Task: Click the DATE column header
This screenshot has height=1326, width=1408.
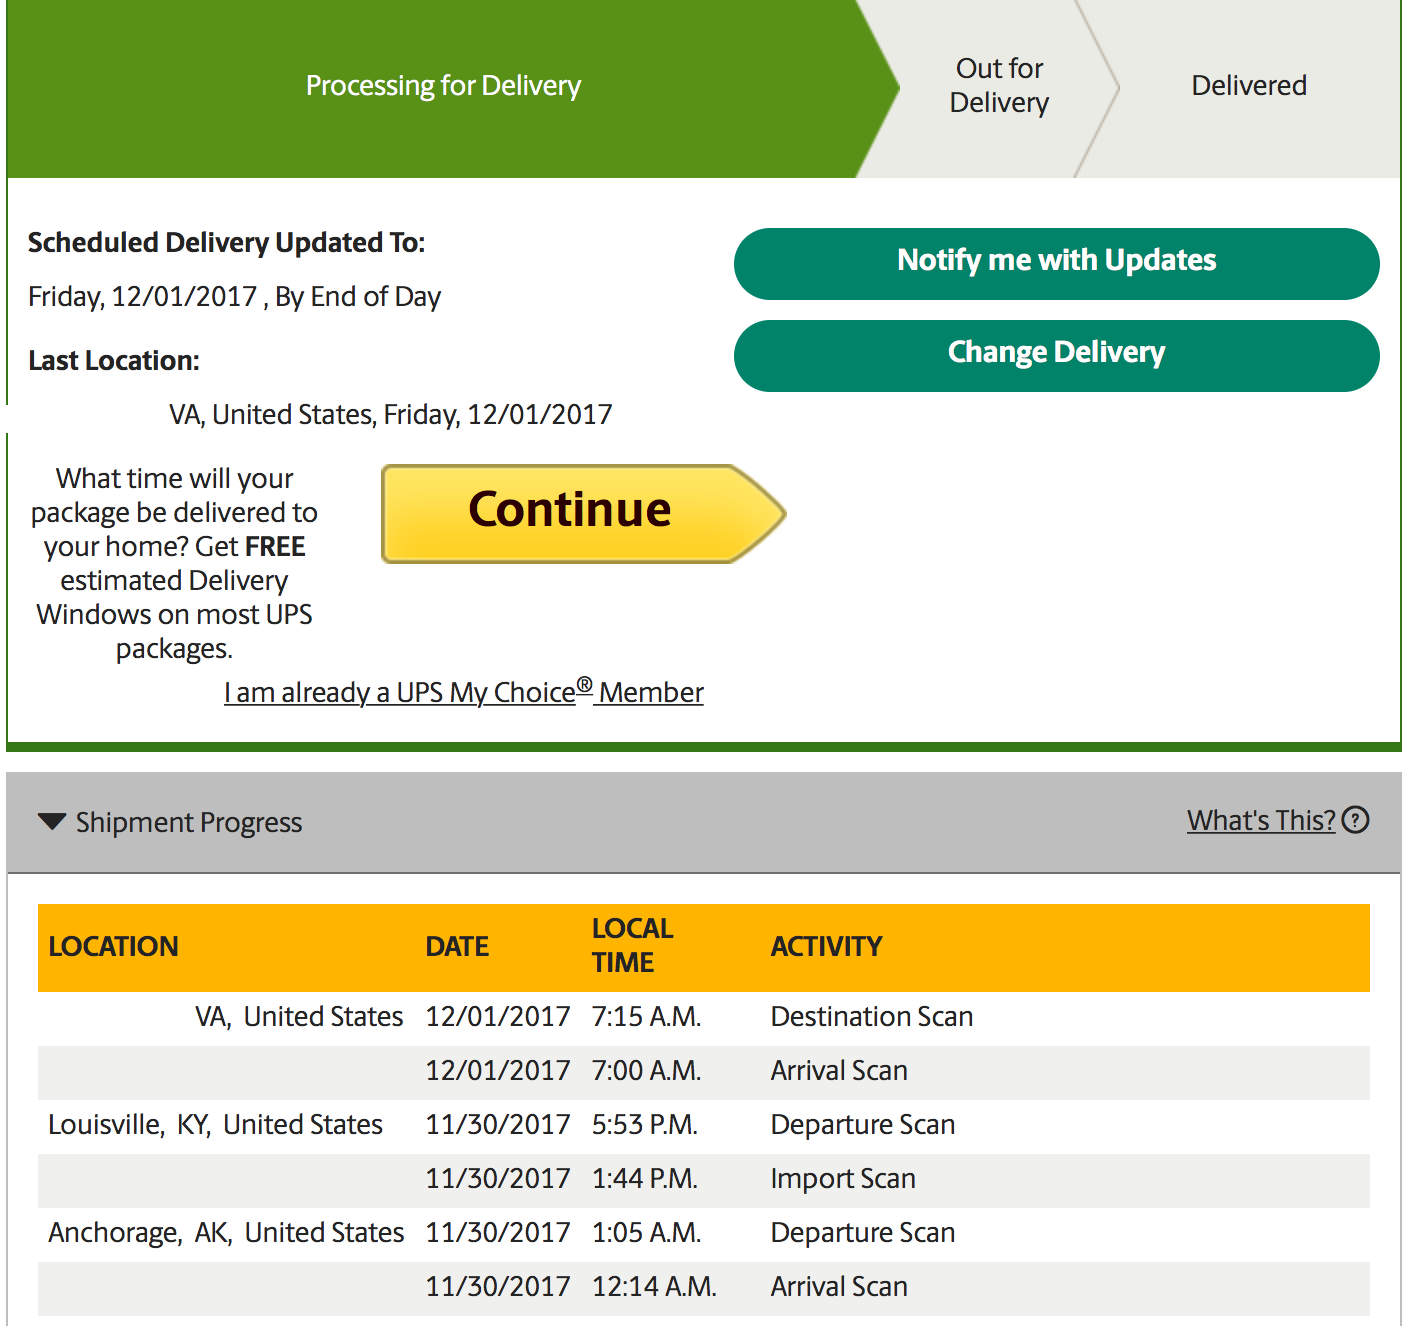Action: tap(457, 947)
